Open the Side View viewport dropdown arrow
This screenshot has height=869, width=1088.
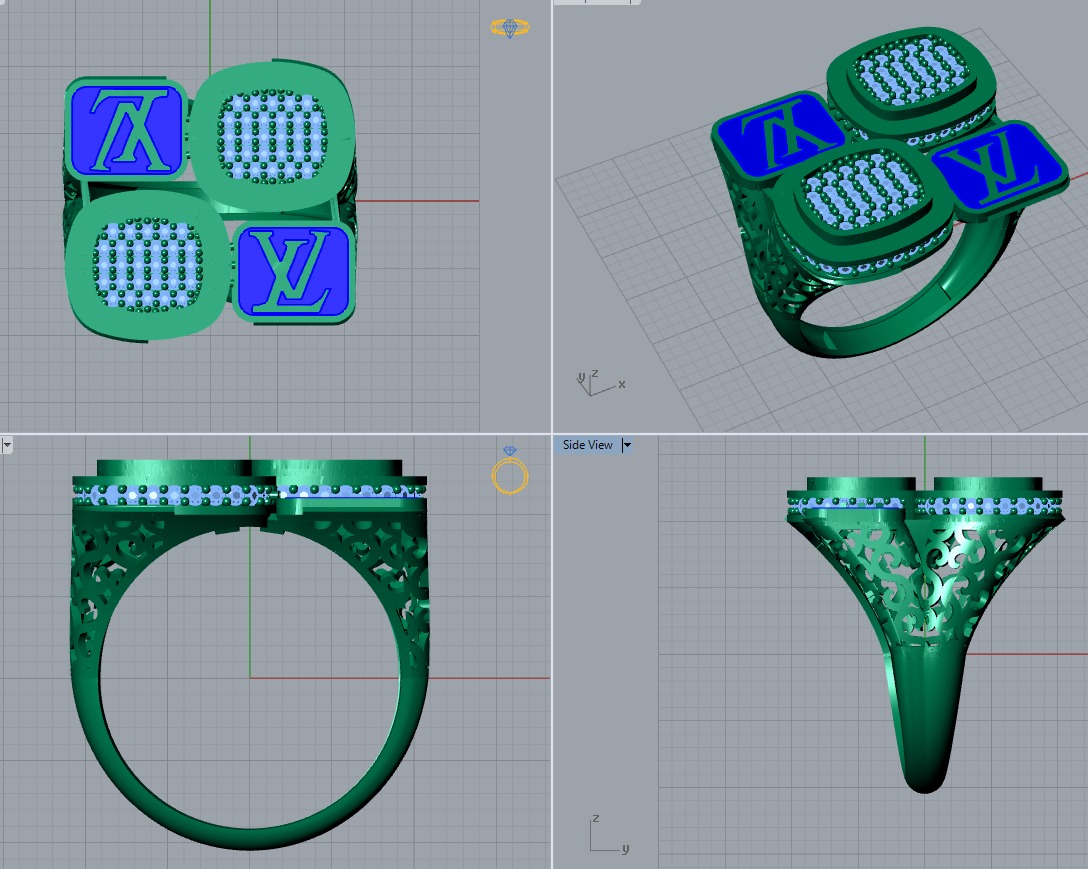[x=627, y=445]
